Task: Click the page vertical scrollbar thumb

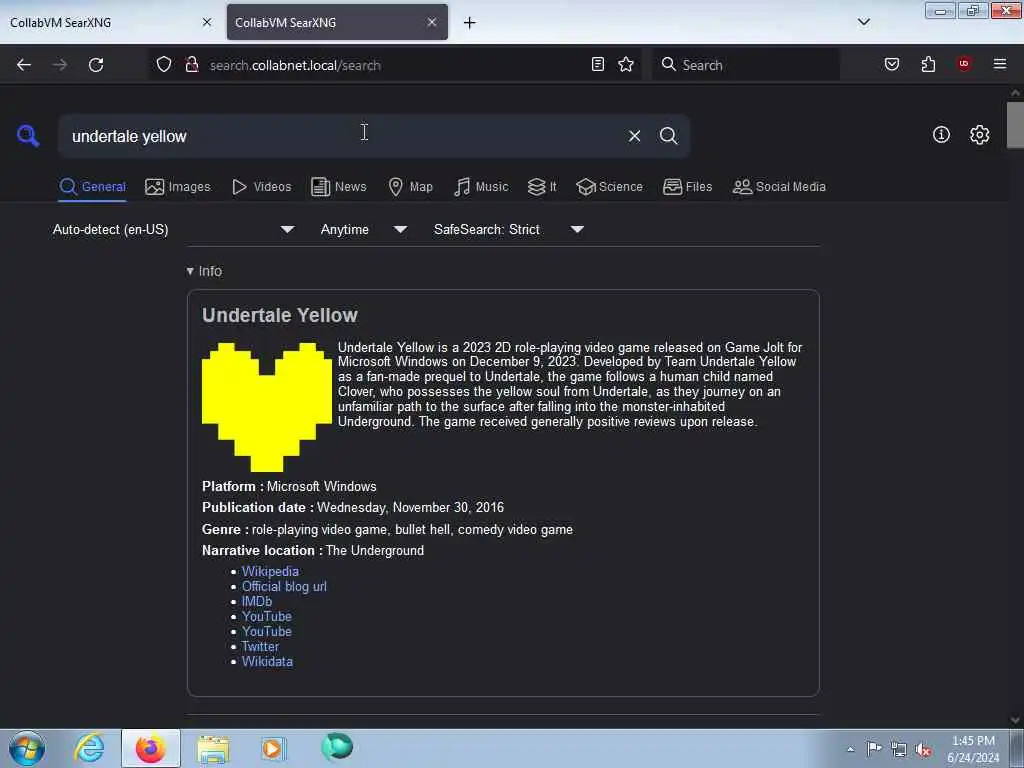Action: 1015,125
